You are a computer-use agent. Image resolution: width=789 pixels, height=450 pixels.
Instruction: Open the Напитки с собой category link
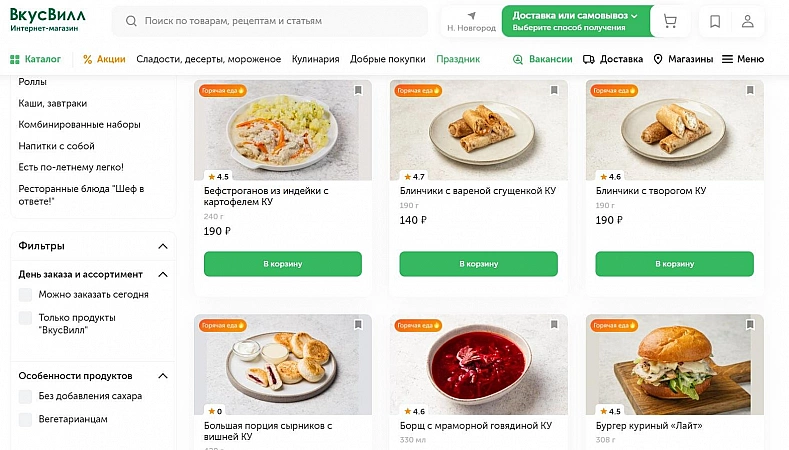pyautogui.click(x=57, y=146)
